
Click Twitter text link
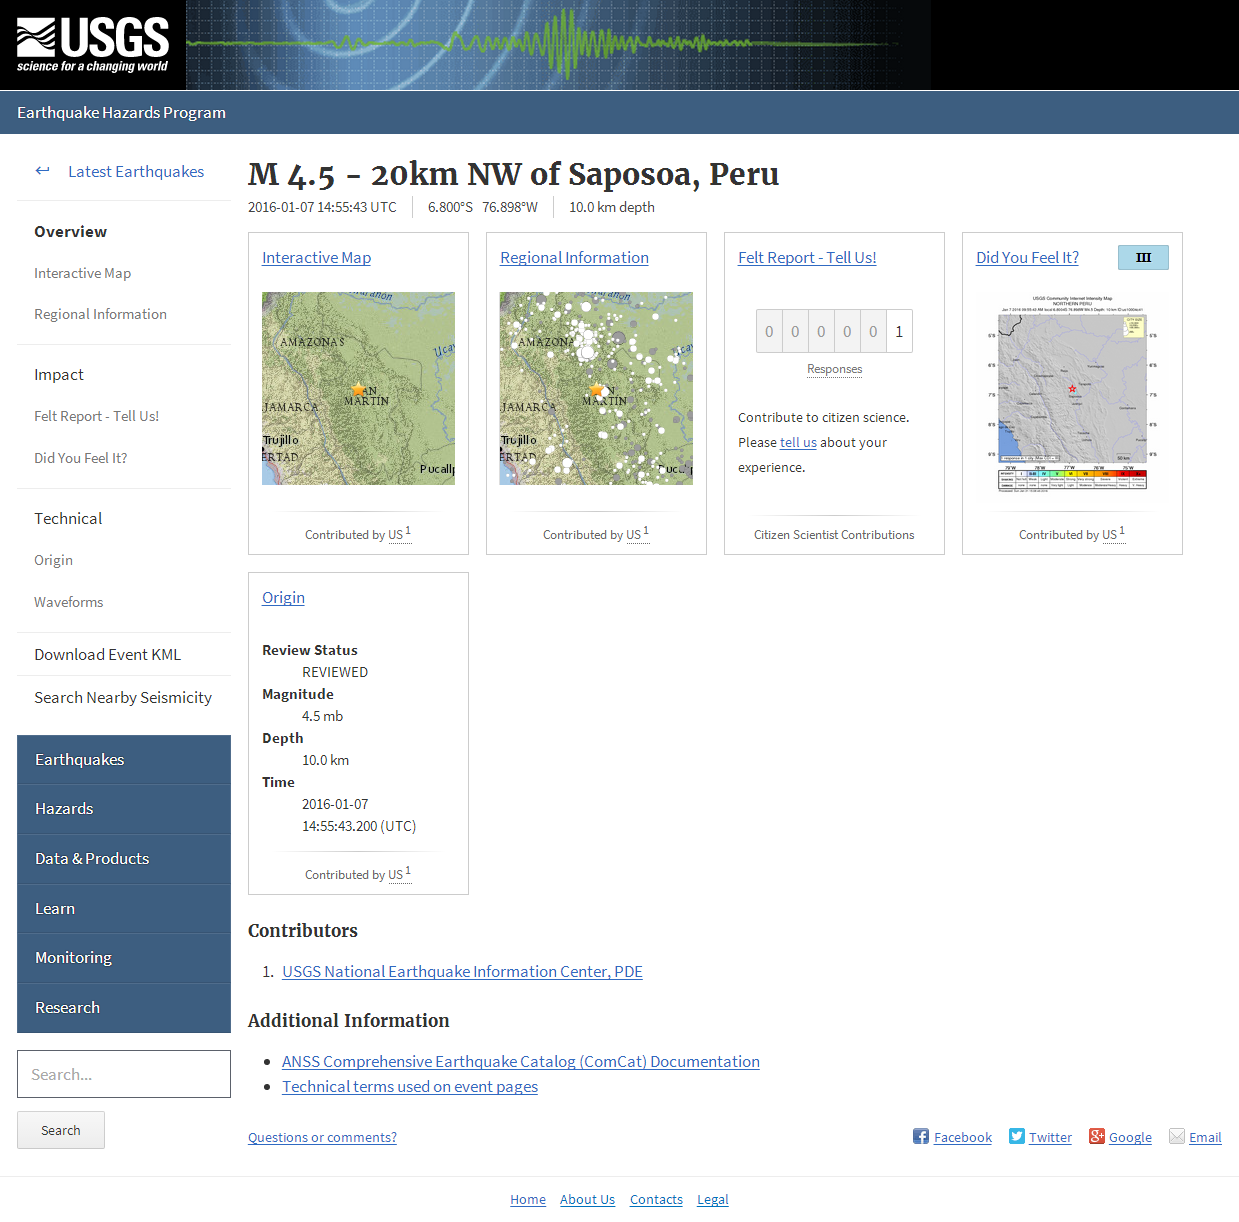pos(1050,1137)
